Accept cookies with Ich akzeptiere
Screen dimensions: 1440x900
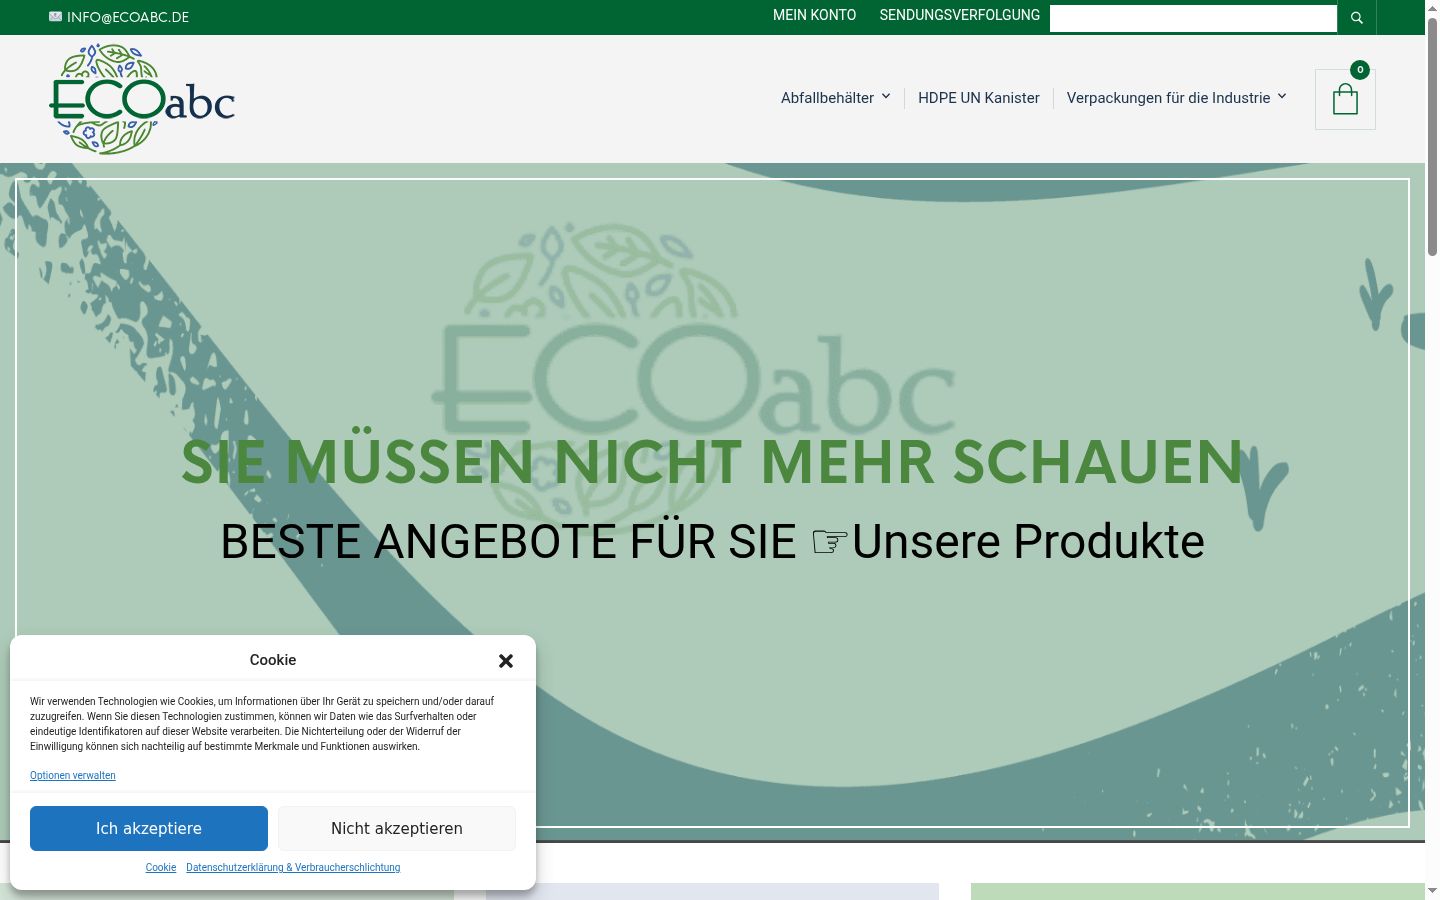click(x=149, y=828)
